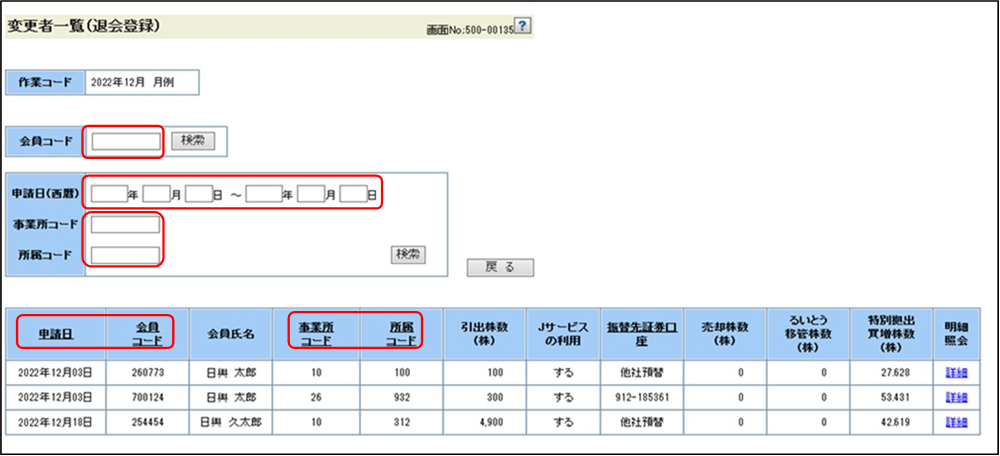The height and width of the screenshot is (456, 1000).
Task: Click the 申請日 end day field
Action: (352, 193)
